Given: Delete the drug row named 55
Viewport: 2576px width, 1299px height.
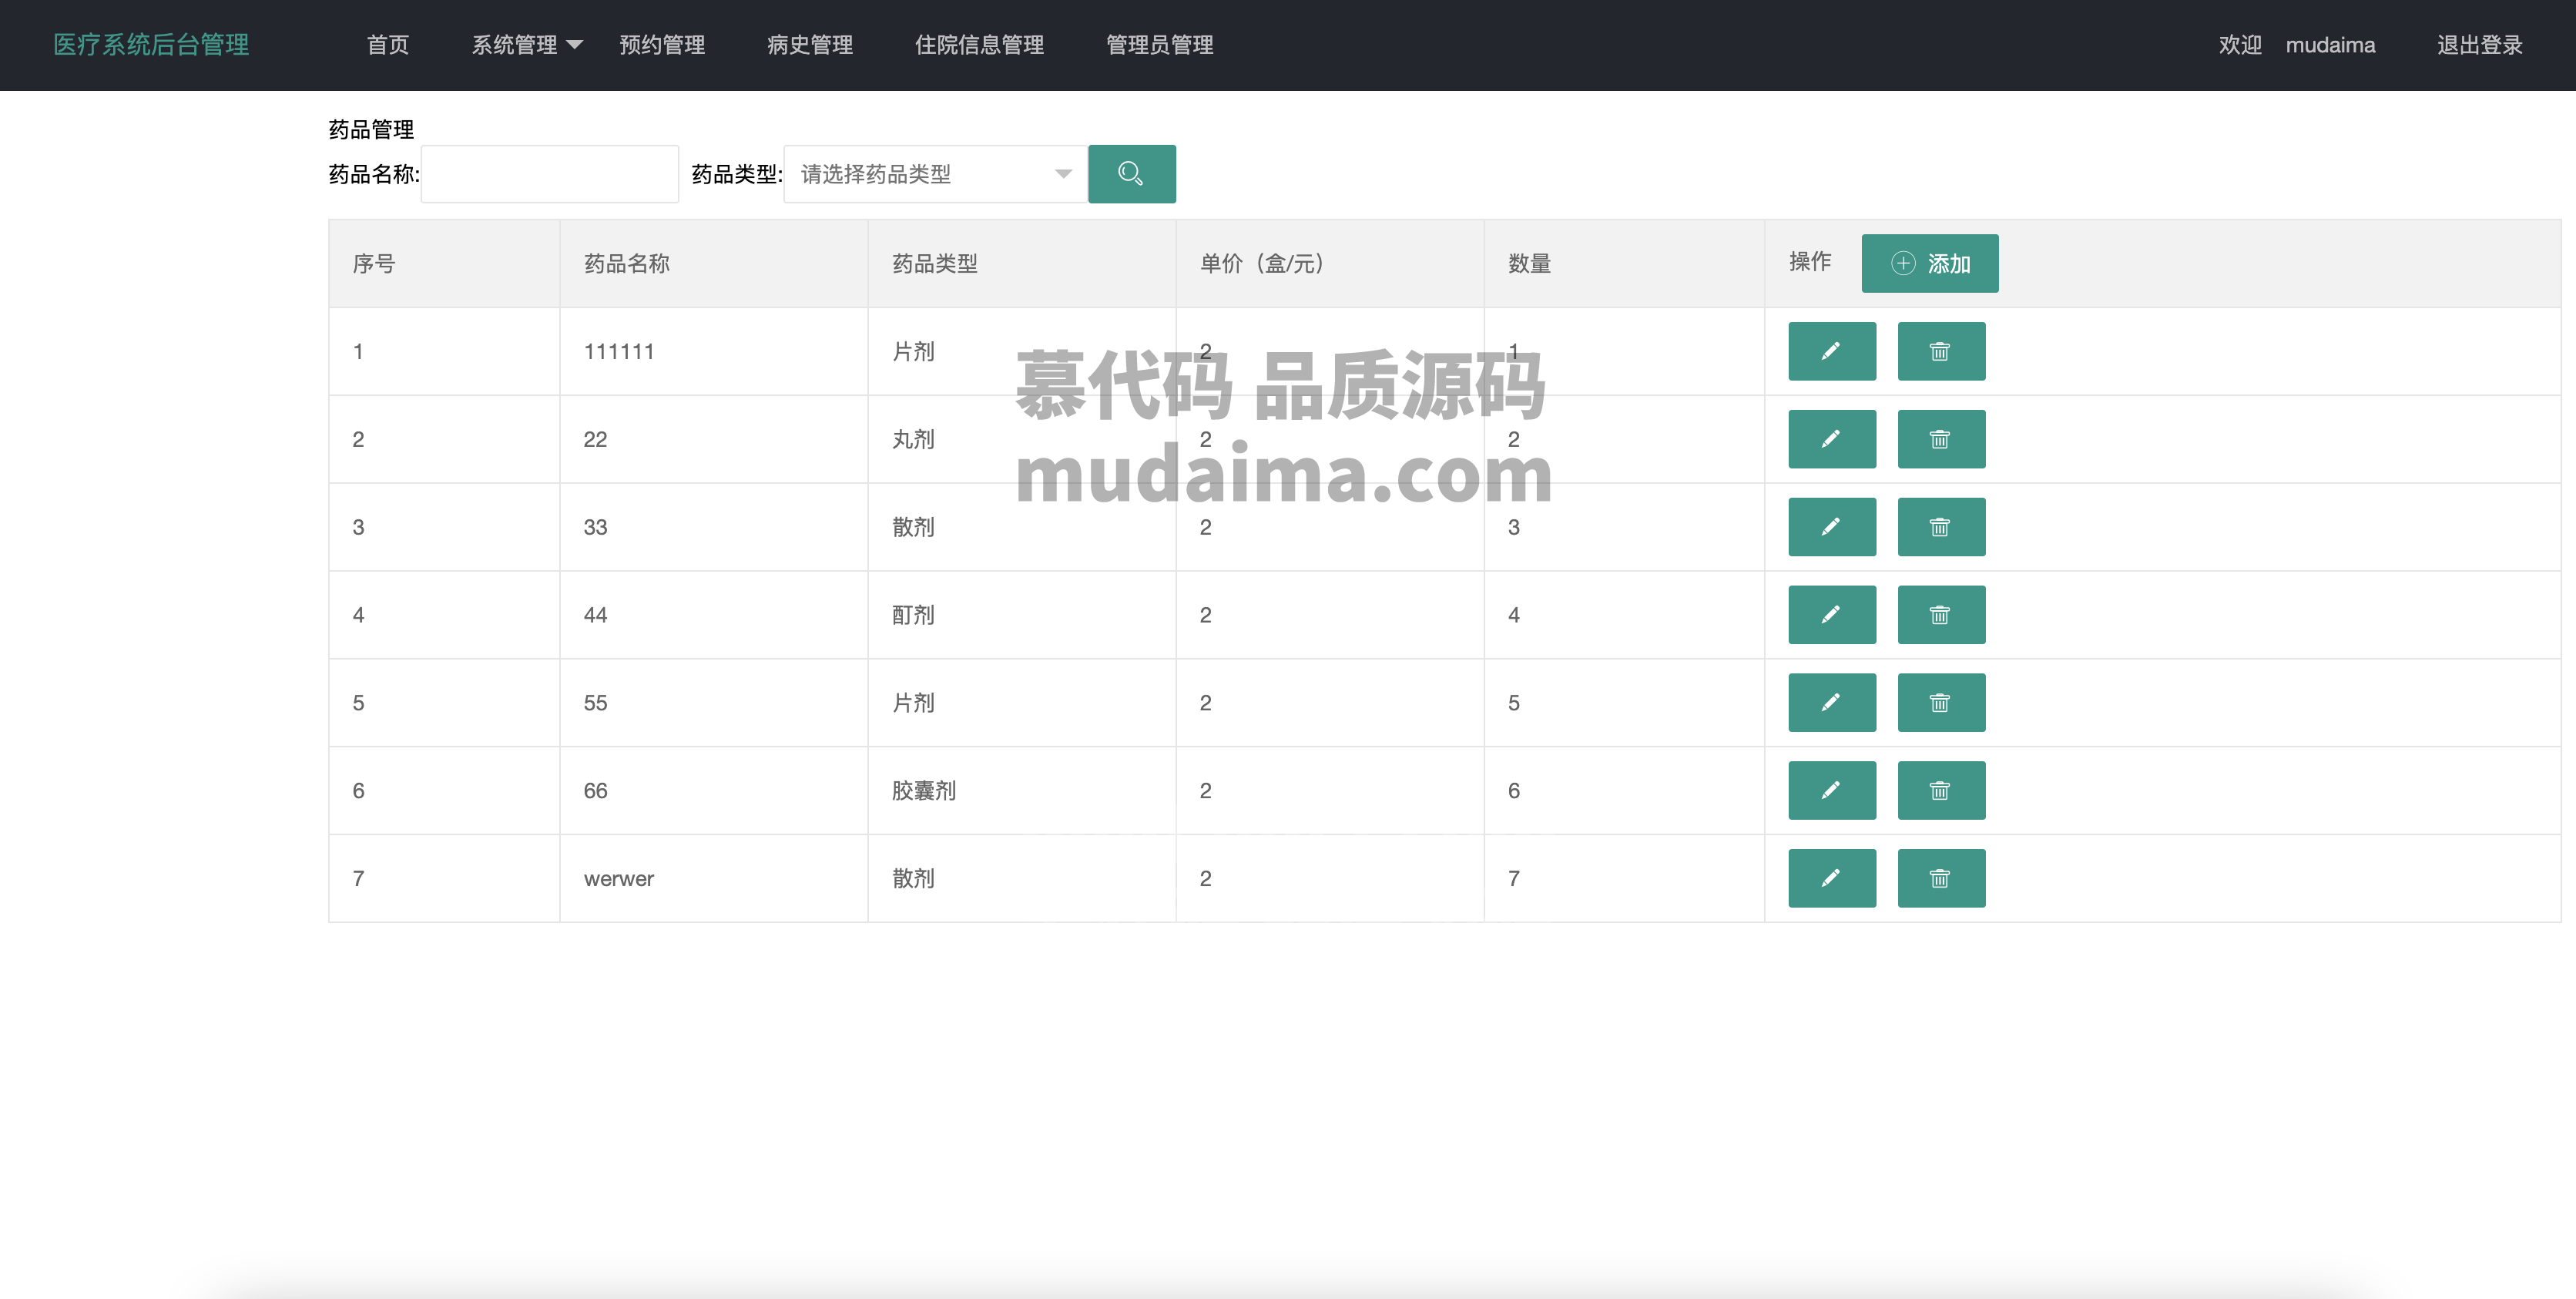Looking at the screenshot, I should 1941,703.
